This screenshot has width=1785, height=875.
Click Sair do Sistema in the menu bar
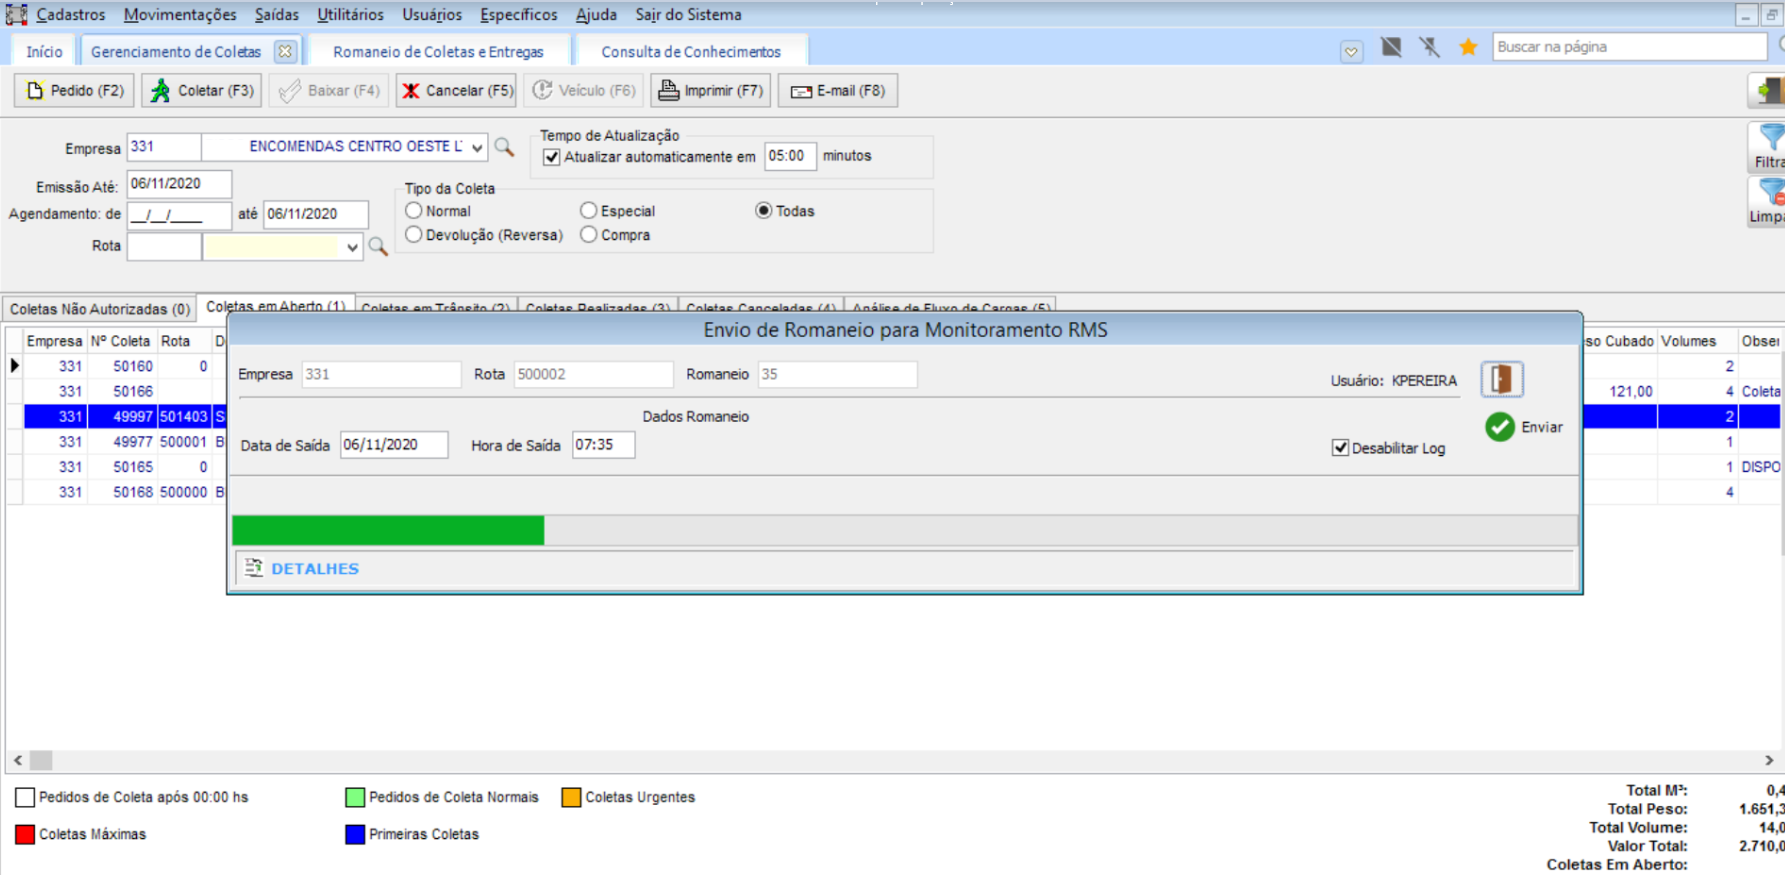[x=688, y=15]
